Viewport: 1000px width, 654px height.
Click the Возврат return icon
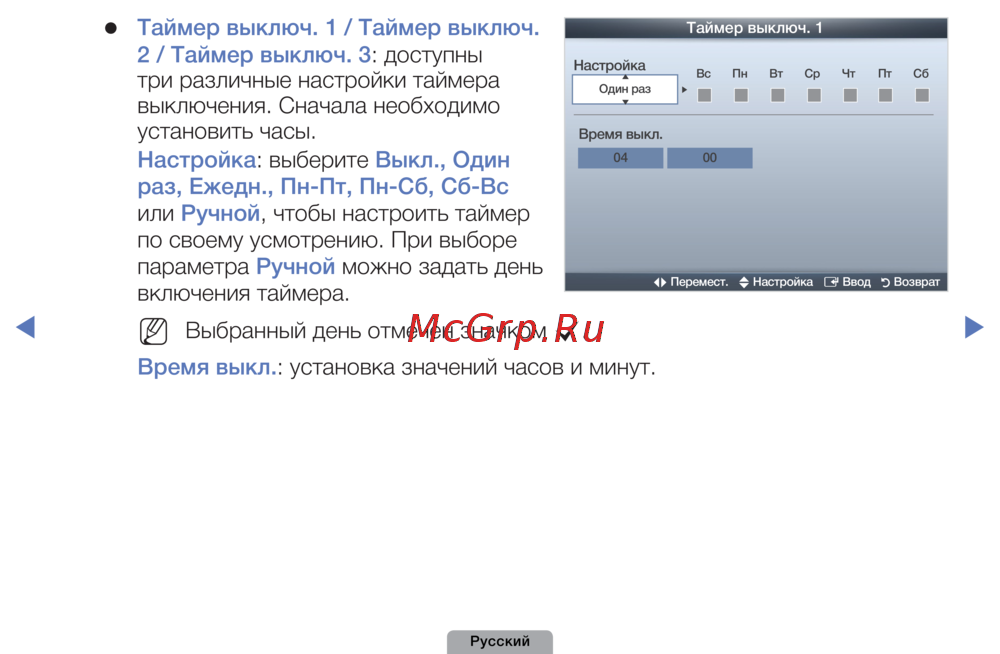(885, 283)
